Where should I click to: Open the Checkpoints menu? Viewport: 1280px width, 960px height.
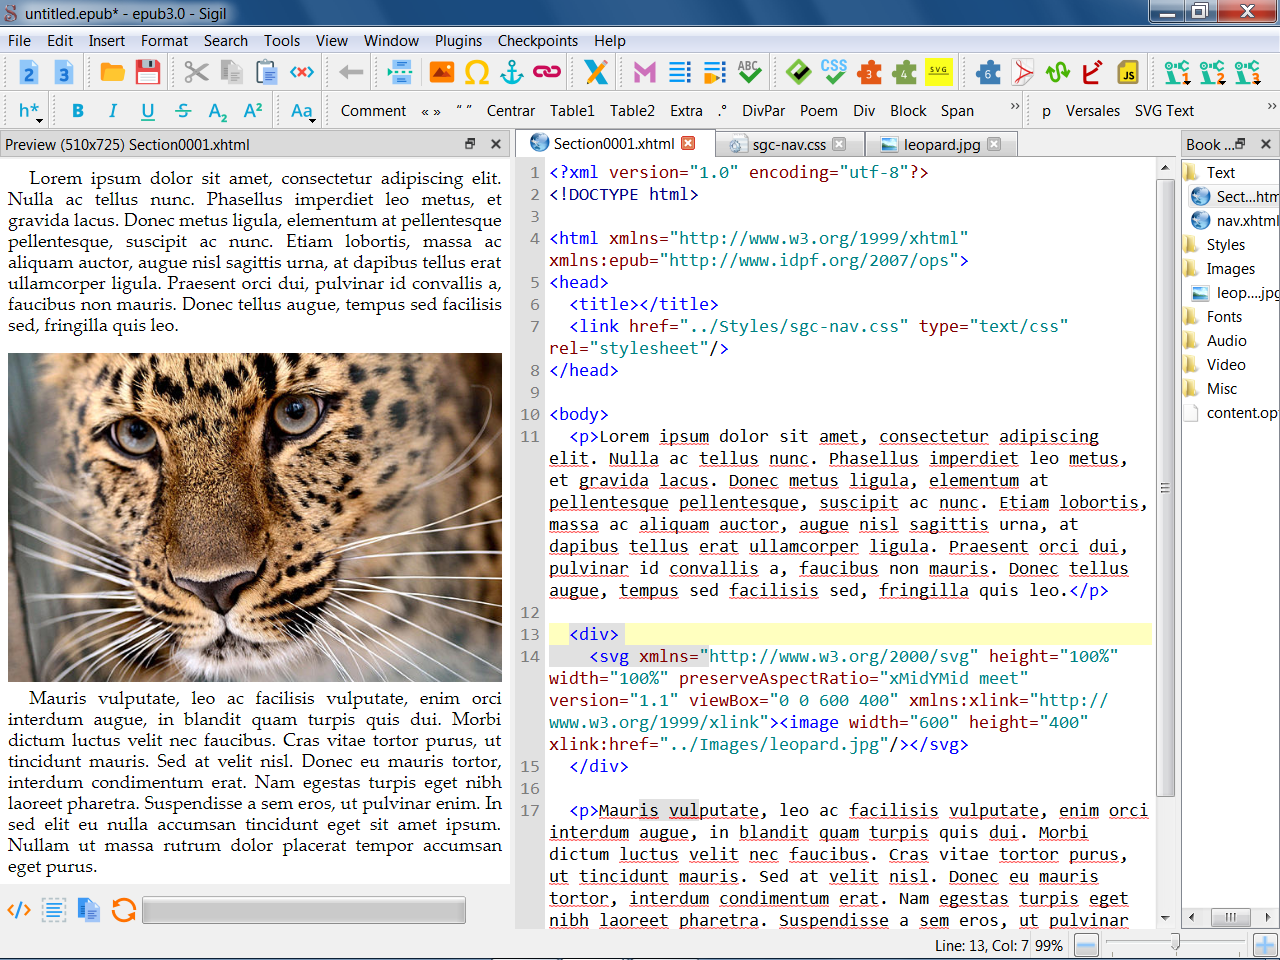tap(538, 41)
